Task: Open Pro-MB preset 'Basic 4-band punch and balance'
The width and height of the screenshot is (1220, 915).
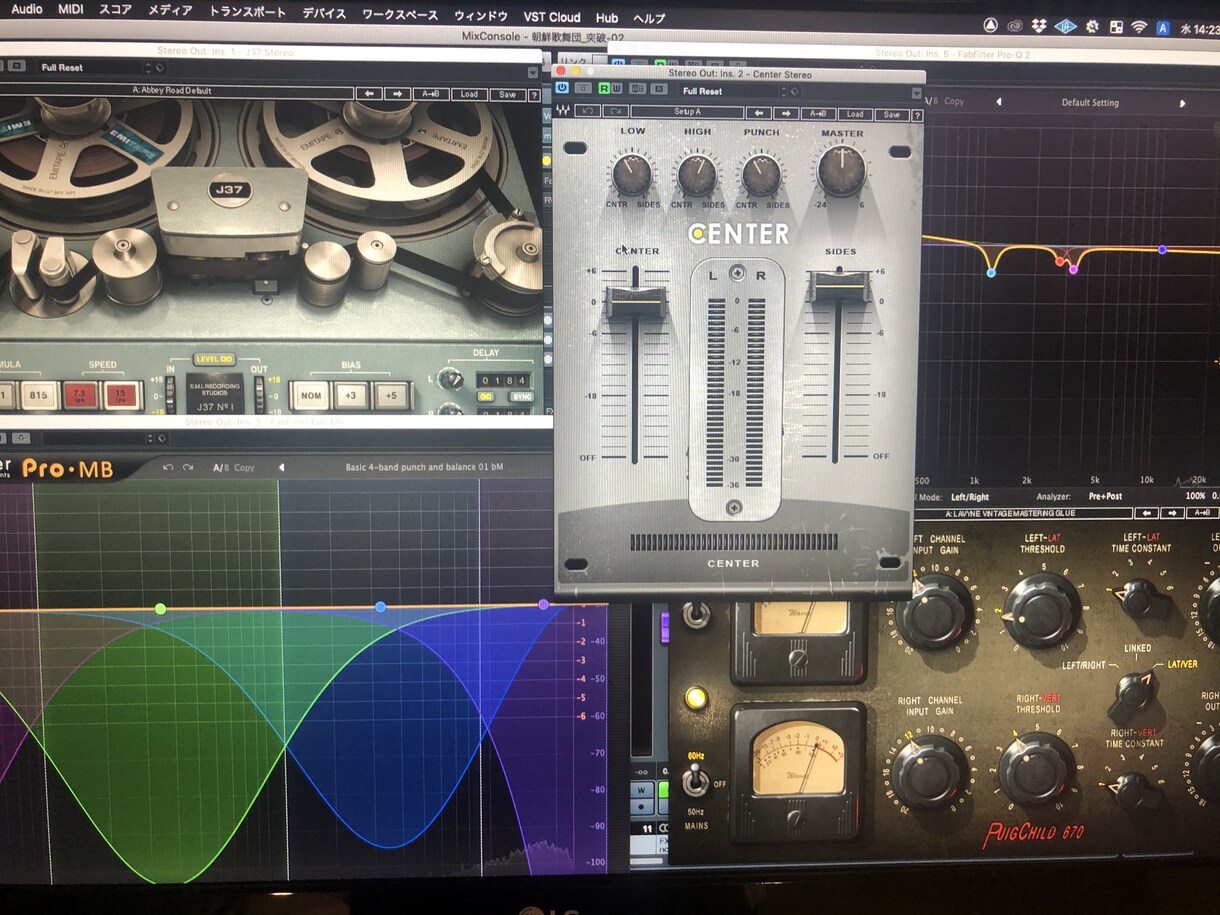Action: click(424, 467)
